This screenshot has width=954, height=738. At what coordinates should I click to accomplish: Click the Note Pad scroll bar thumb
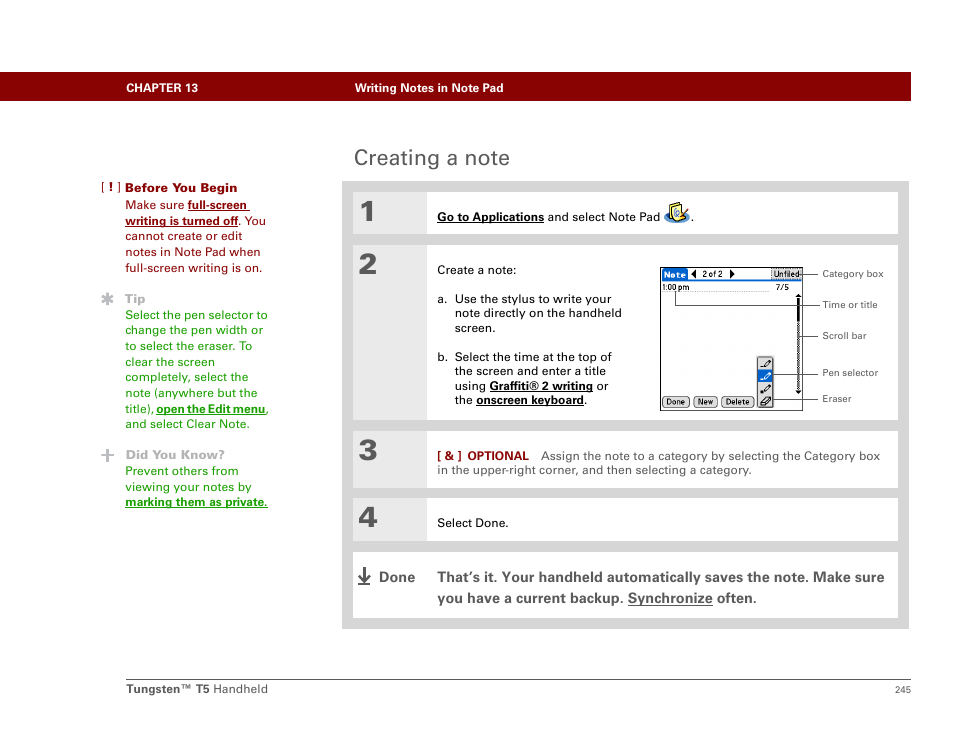798,312
